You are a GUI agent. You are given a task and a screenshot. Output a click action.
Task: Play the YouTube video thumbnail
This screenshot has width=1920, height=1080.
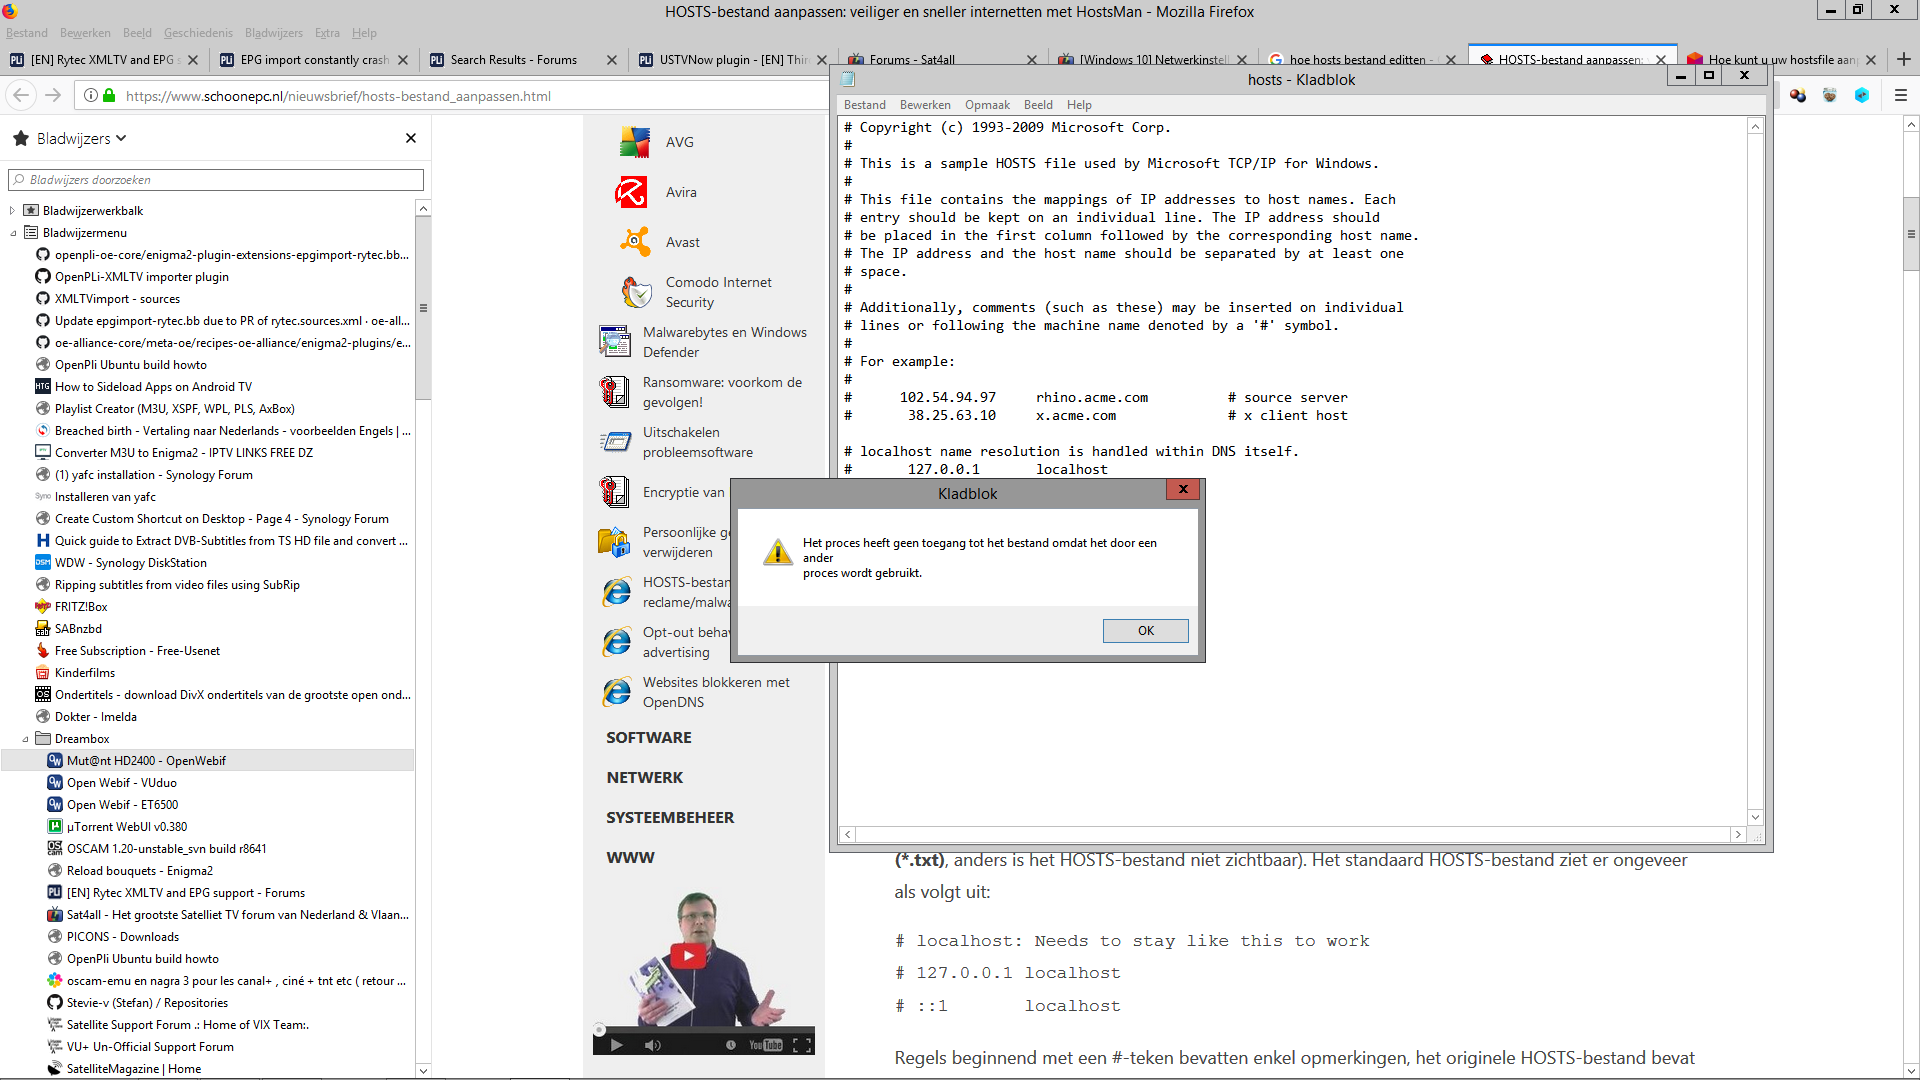(687, 956)
